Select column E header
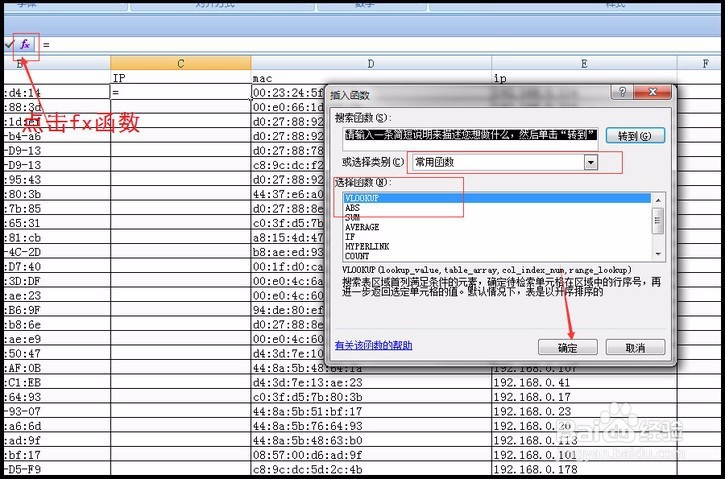725x479 pixels. 584,63
